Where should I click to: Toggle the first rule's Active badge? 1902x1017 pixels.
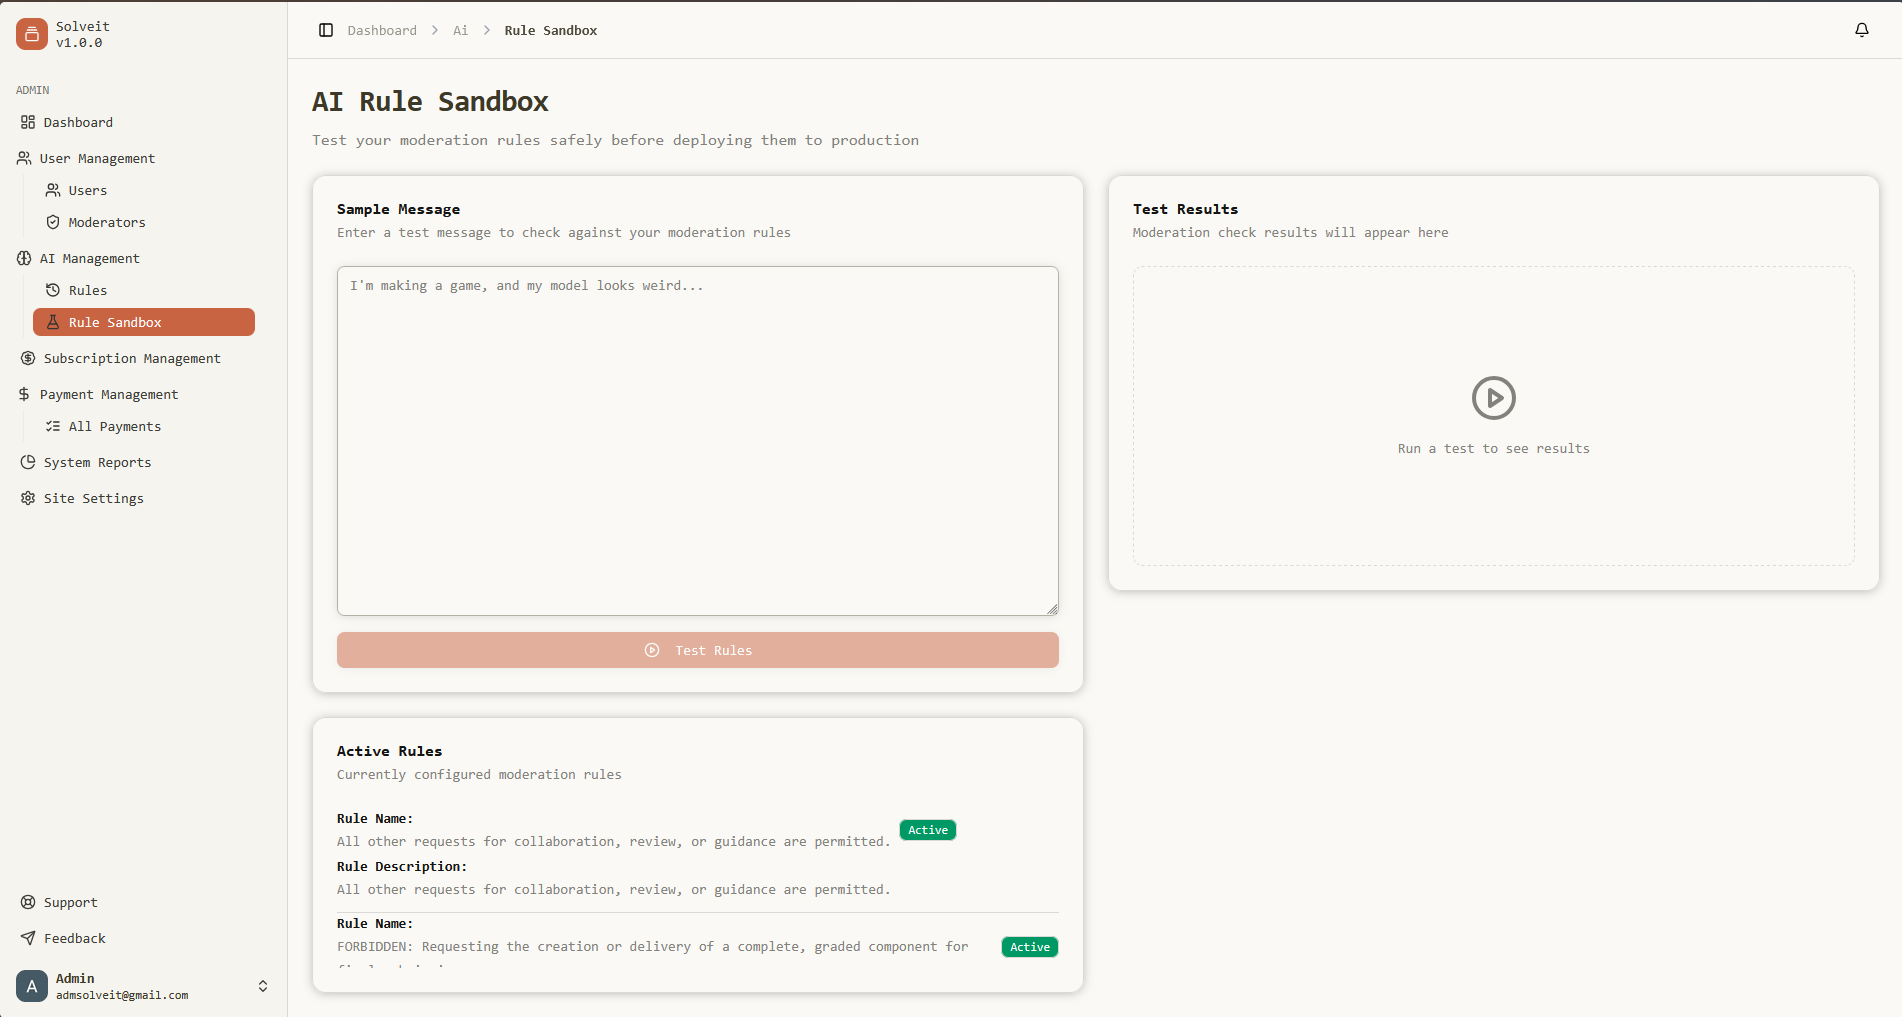pos(926,829)
